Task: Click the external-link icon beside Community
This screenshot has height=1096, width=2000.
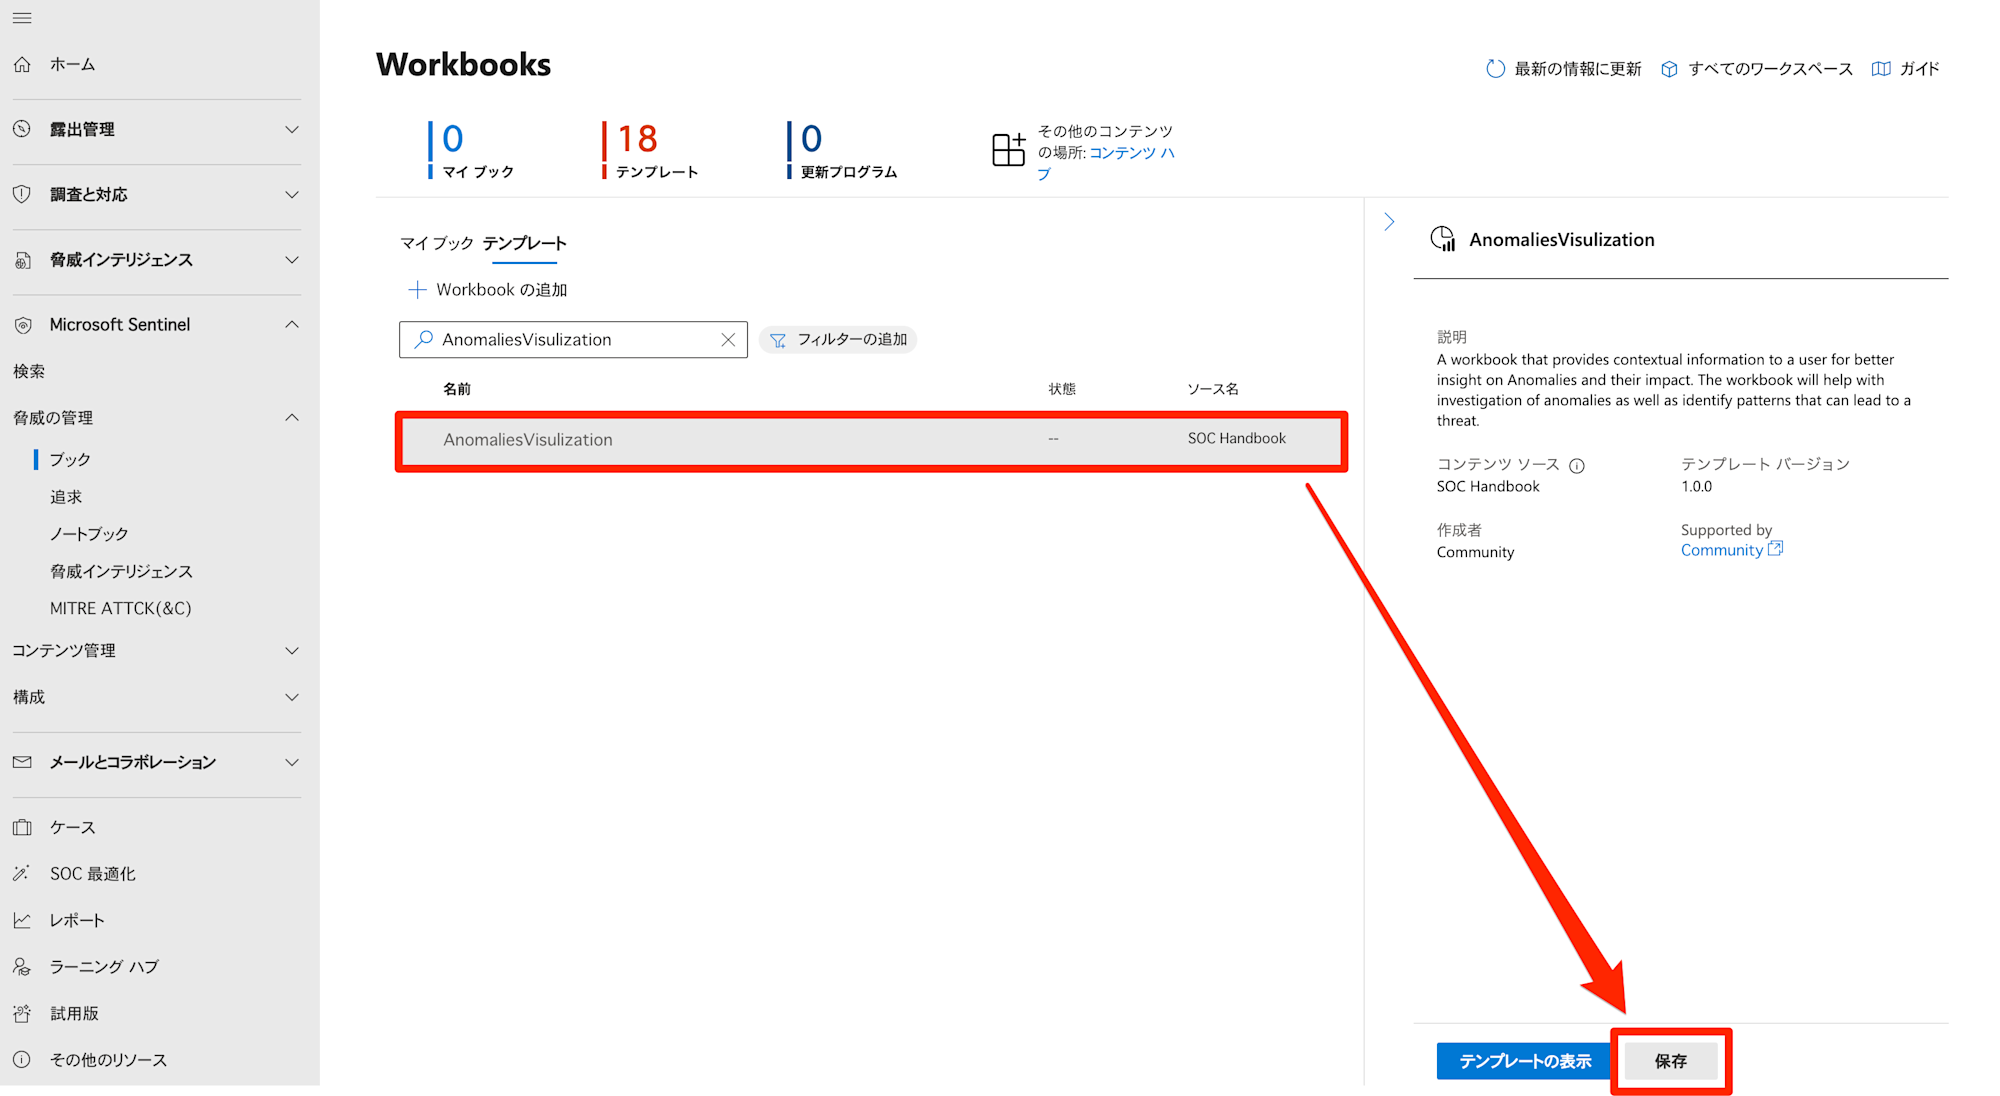Action: (x=1775, y=548)
